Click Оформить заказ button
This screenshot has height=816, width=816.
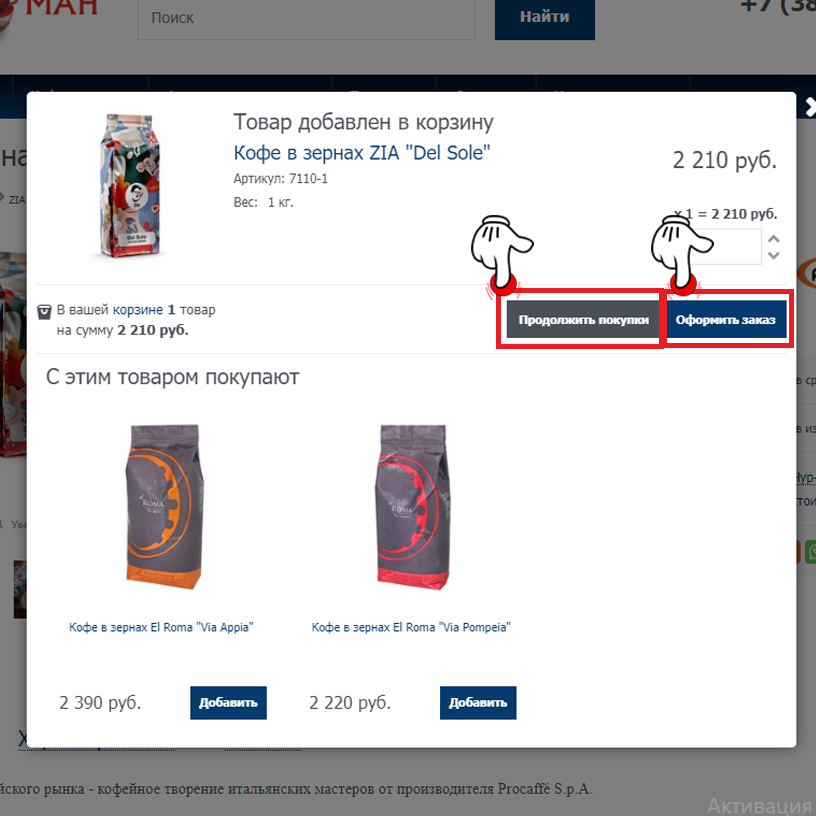pyautogui.click(x=725, y=320)
